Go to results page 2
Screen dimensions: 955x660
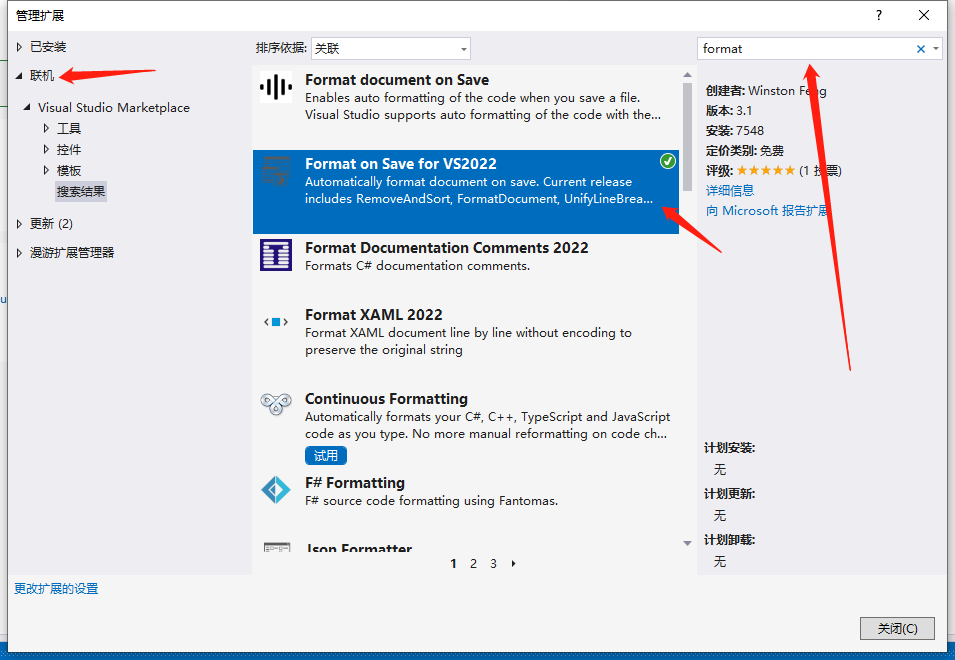[x=473, y=564]
